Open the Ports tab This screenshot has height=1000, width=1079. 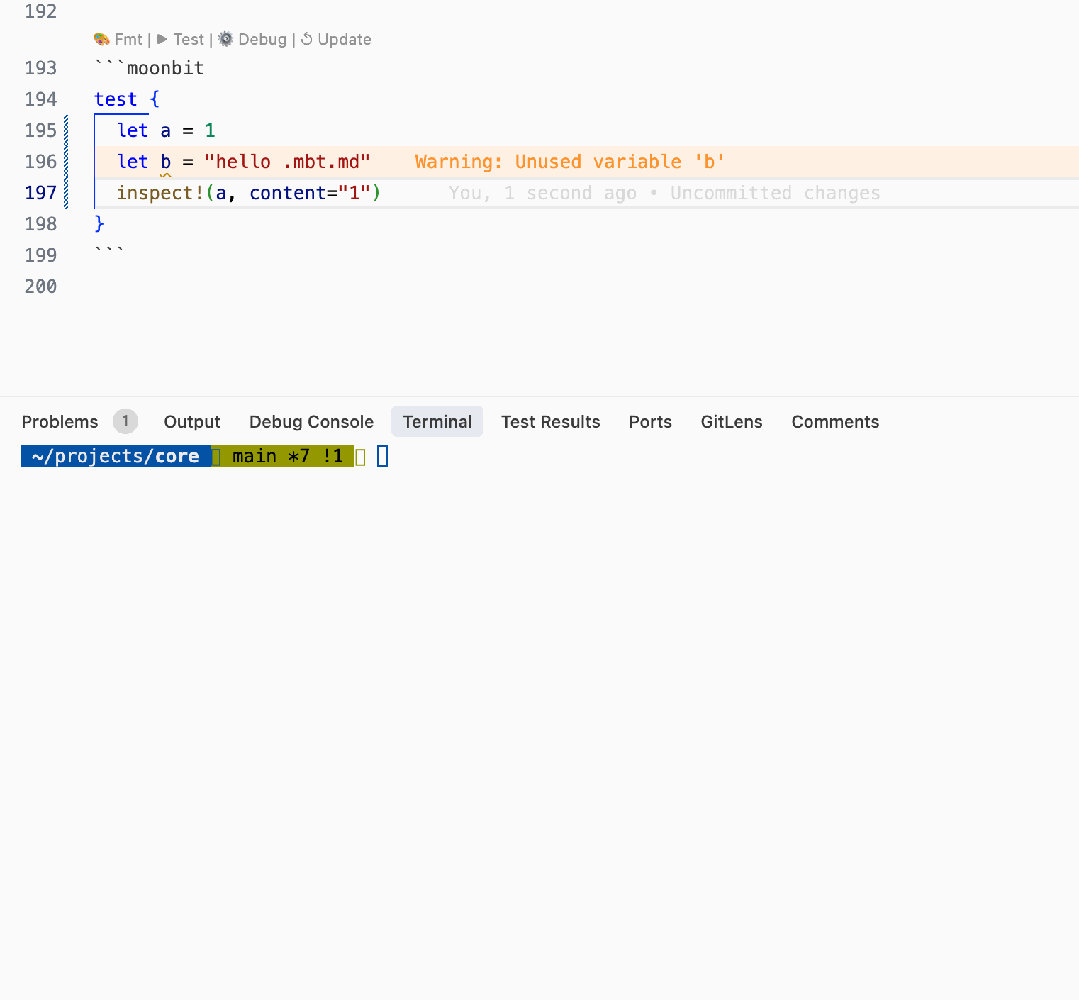(x=650, y=422)
